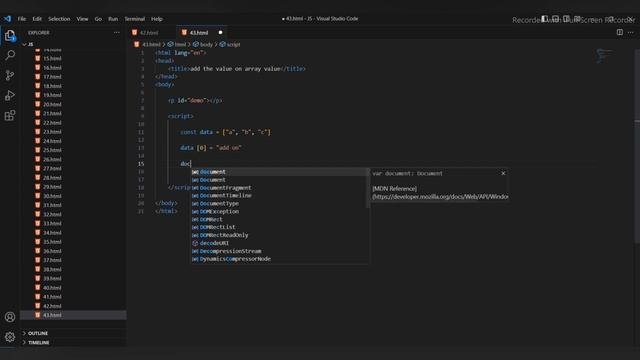Click the const data array code line

tap(225, 132)
